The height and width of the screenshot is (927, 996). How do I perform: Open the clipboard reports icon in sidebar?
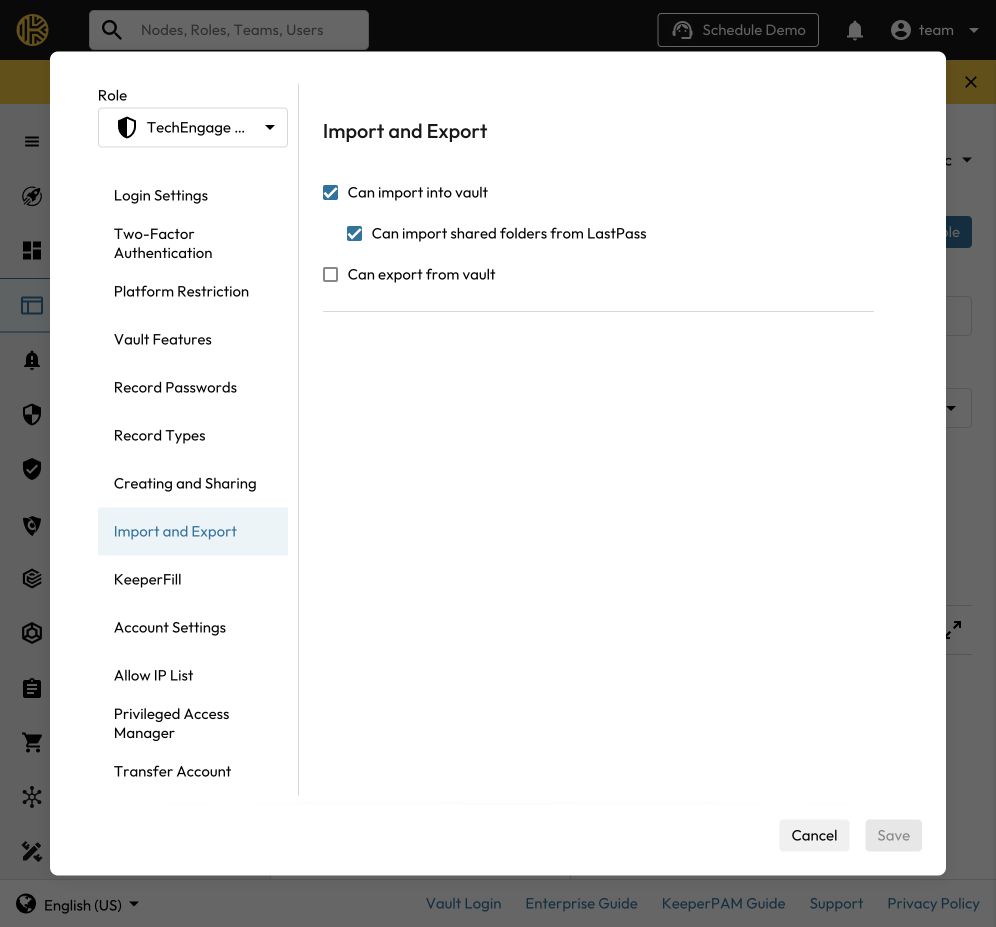(32, 688)
